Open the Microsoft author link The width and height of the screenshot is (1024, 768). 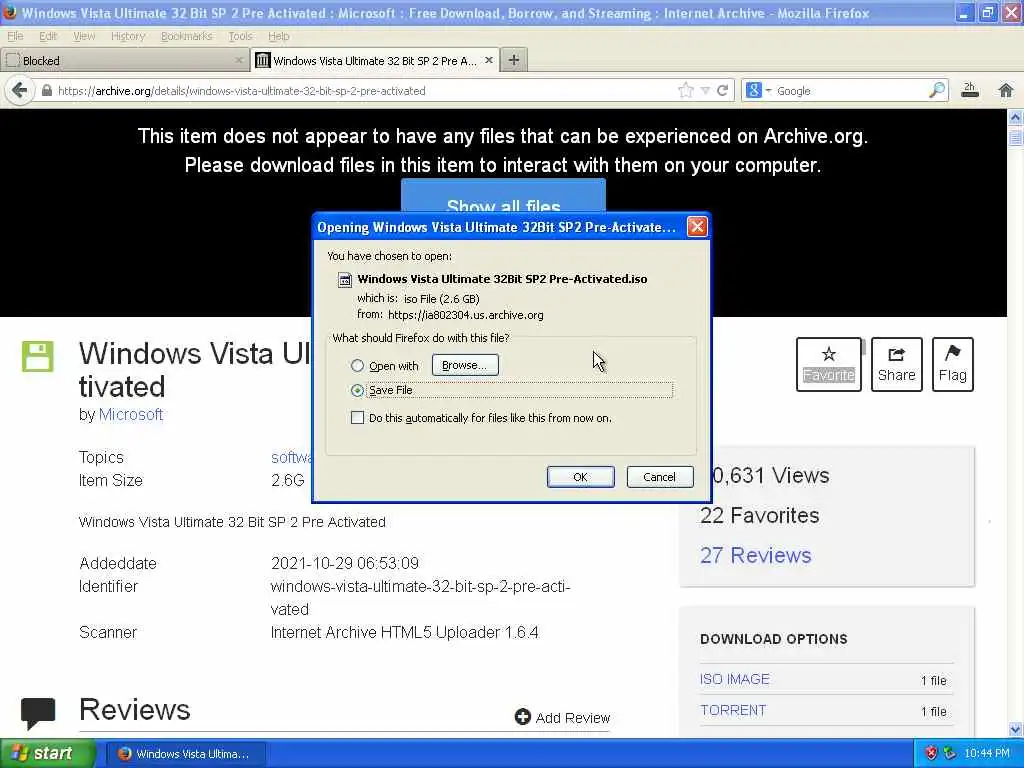pos(131,415)
